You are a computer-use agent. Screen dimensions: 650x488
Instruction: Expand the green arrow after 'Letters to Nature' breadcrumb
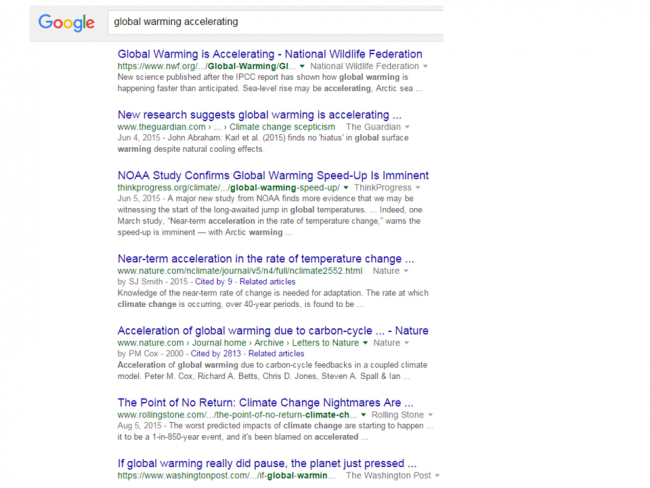[365, 343]
